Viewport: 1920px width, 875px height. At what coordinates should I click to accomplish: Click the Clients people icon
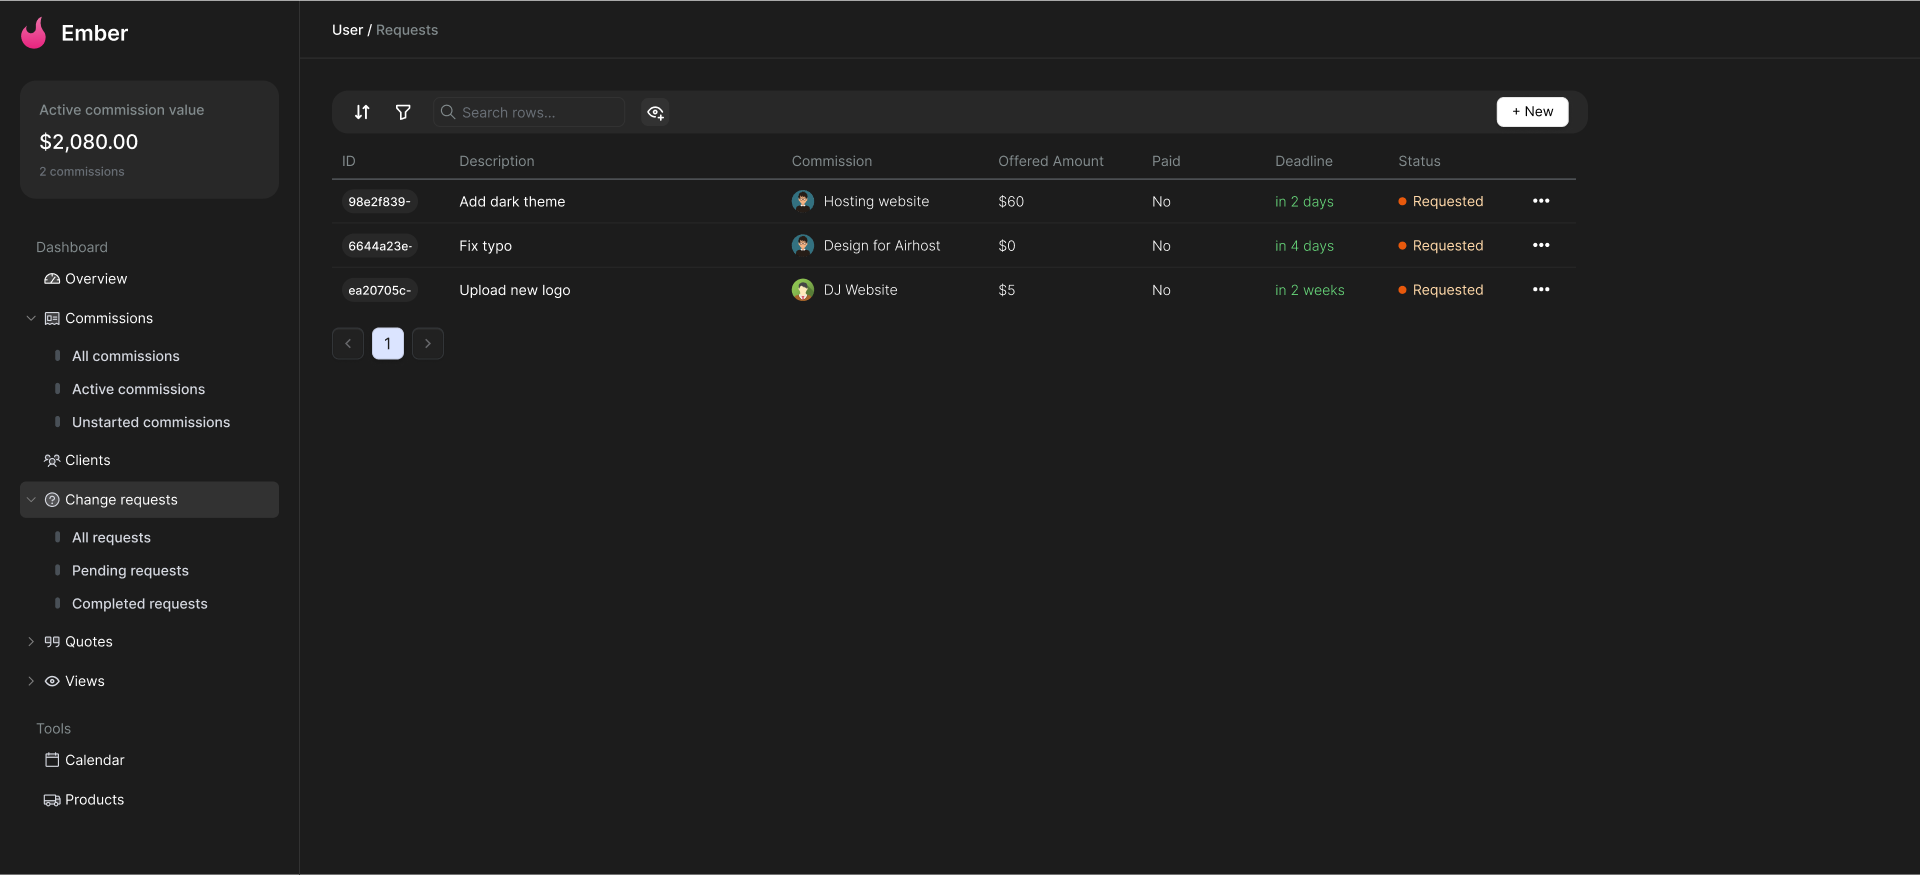(x=52, y=460)
